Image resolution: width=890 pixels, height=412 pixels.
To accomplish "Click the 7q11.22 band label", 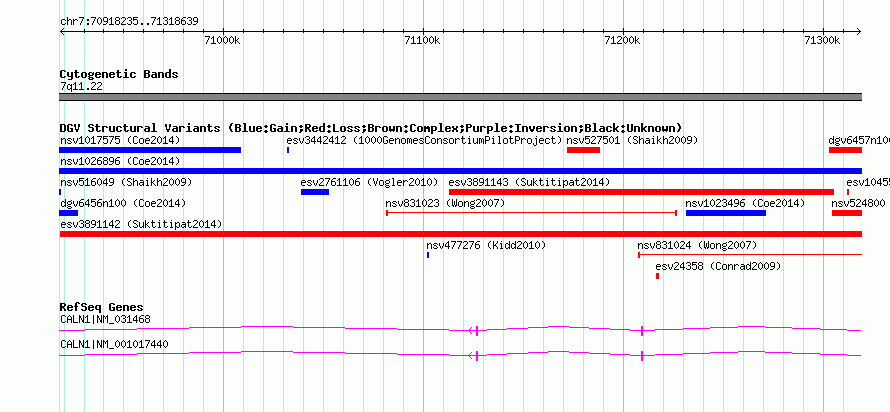I will (x=81, y=87).
